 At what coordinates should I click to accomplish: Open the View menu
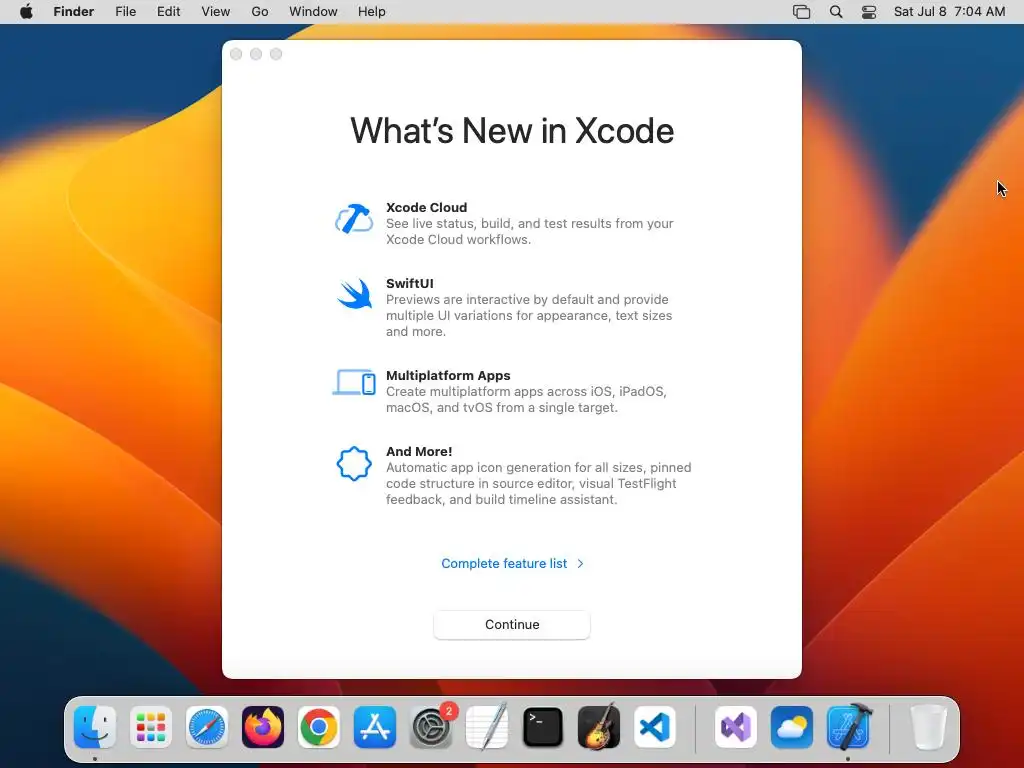pos(216,12)
